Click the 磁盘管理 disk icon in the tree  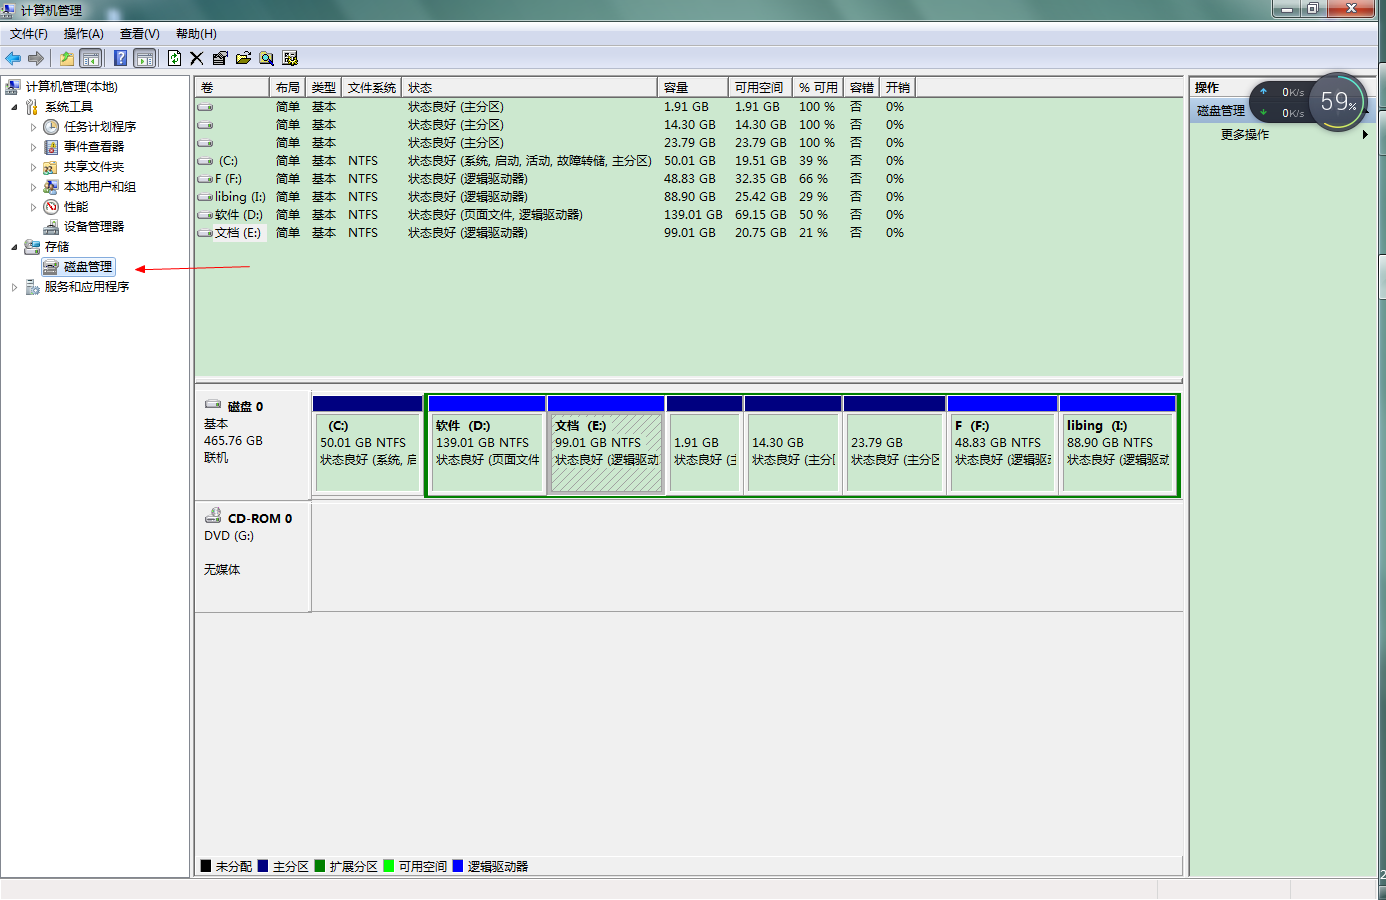coord(51,267)
